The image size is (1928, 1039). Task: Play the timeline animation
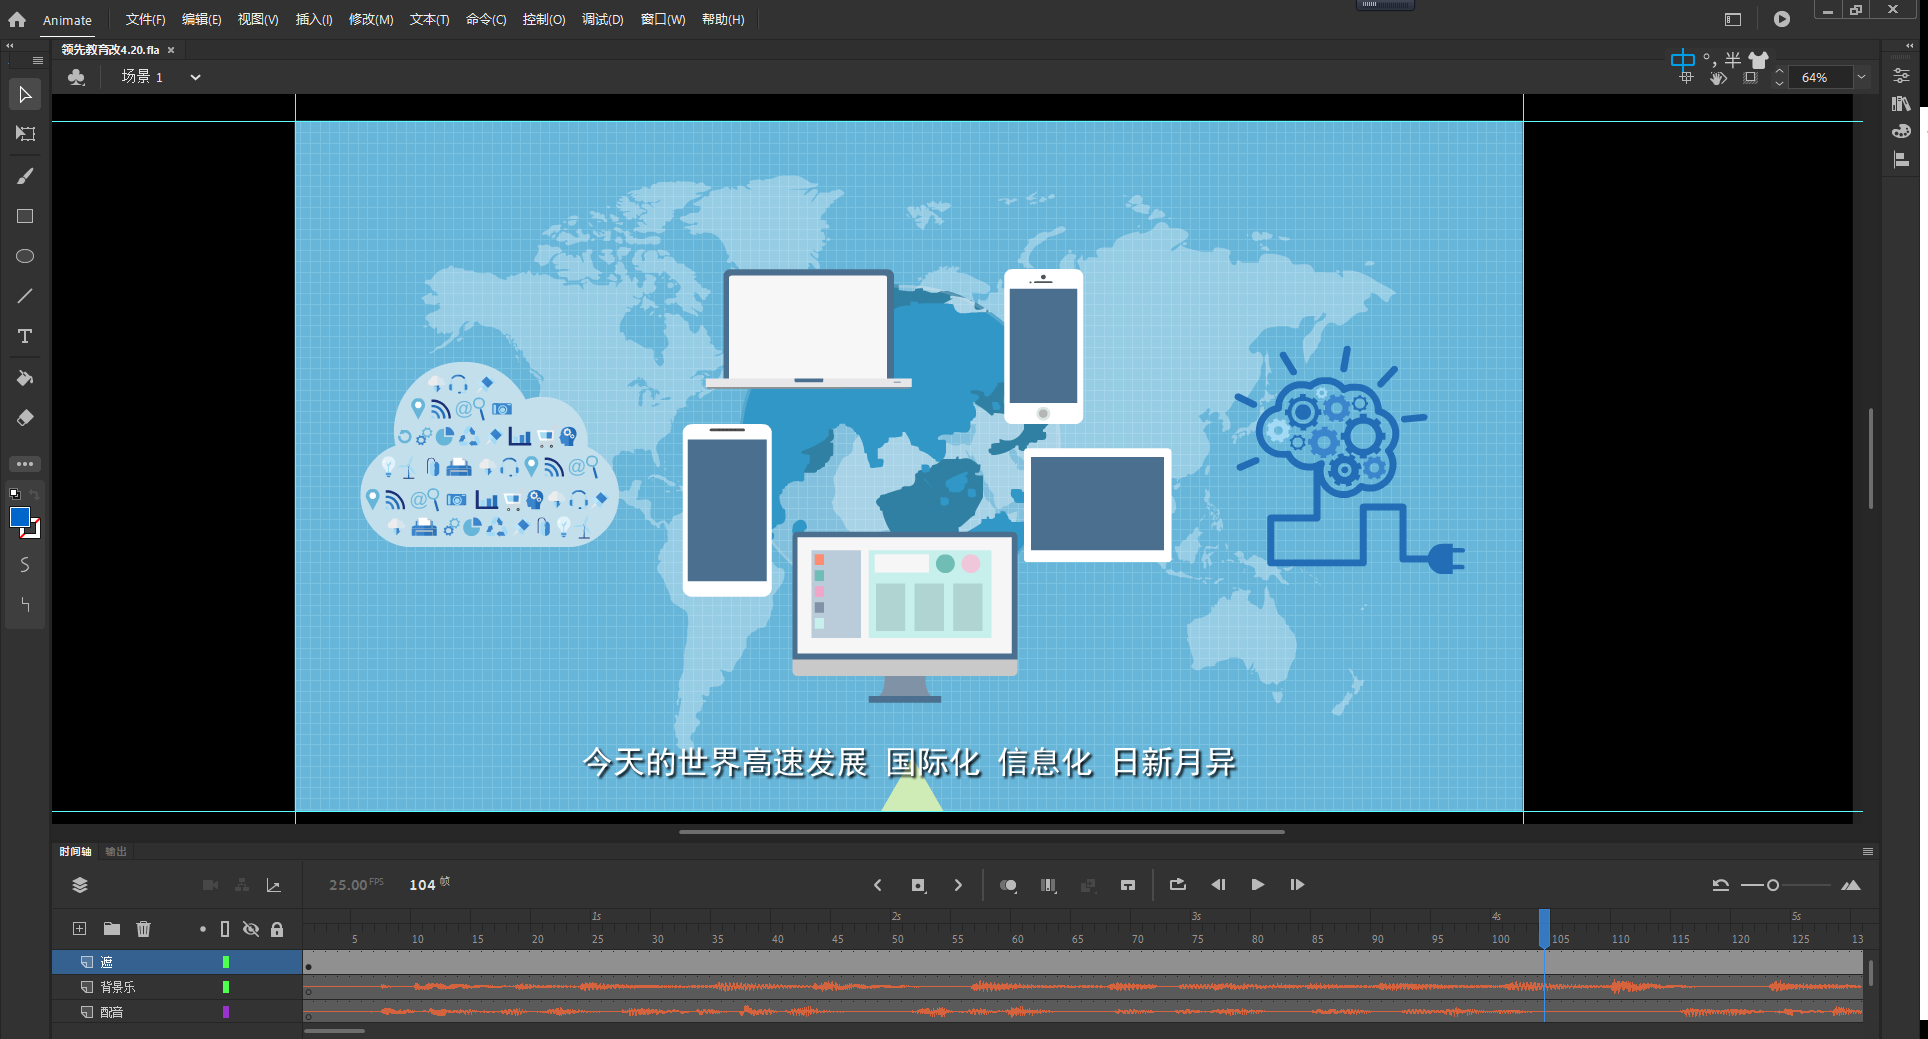[x=1258, y=885]
